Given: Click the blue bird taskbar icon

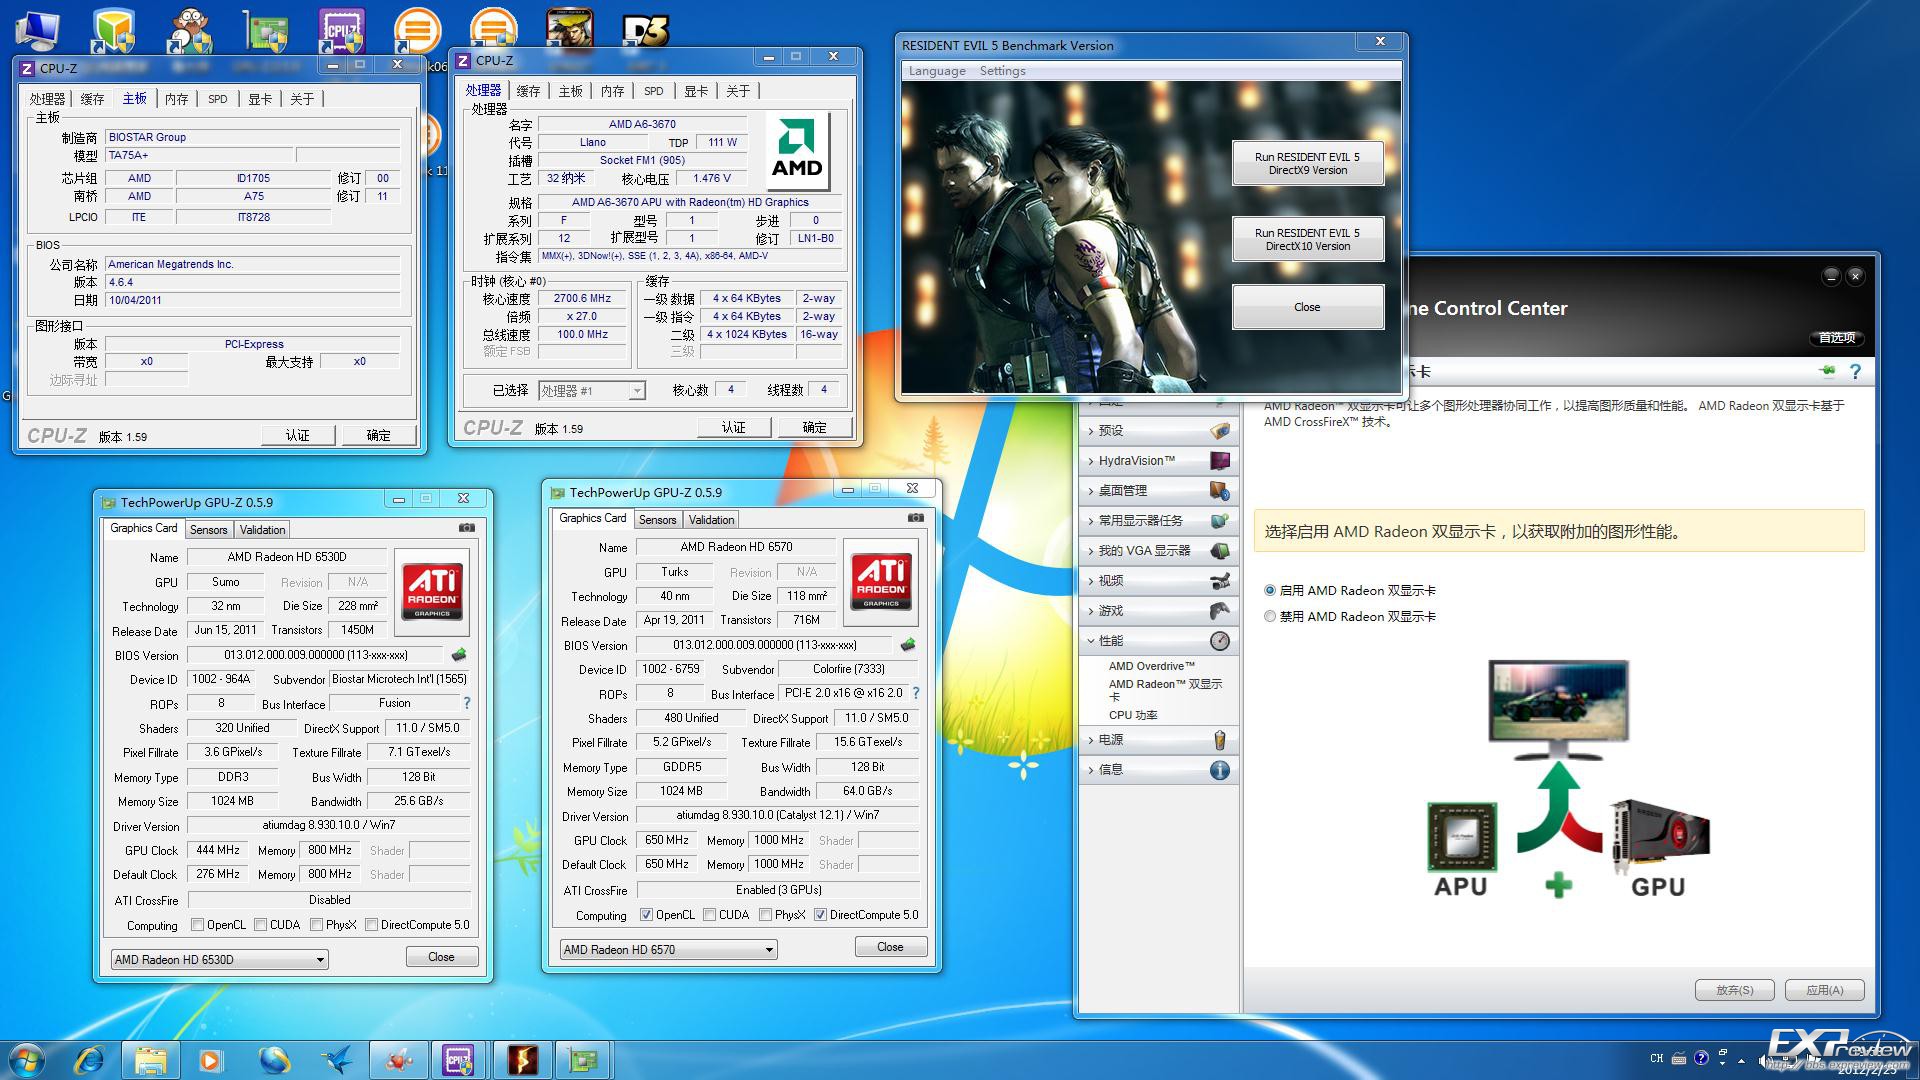Looking at the screenshot, I should [x=336, y=1059].
